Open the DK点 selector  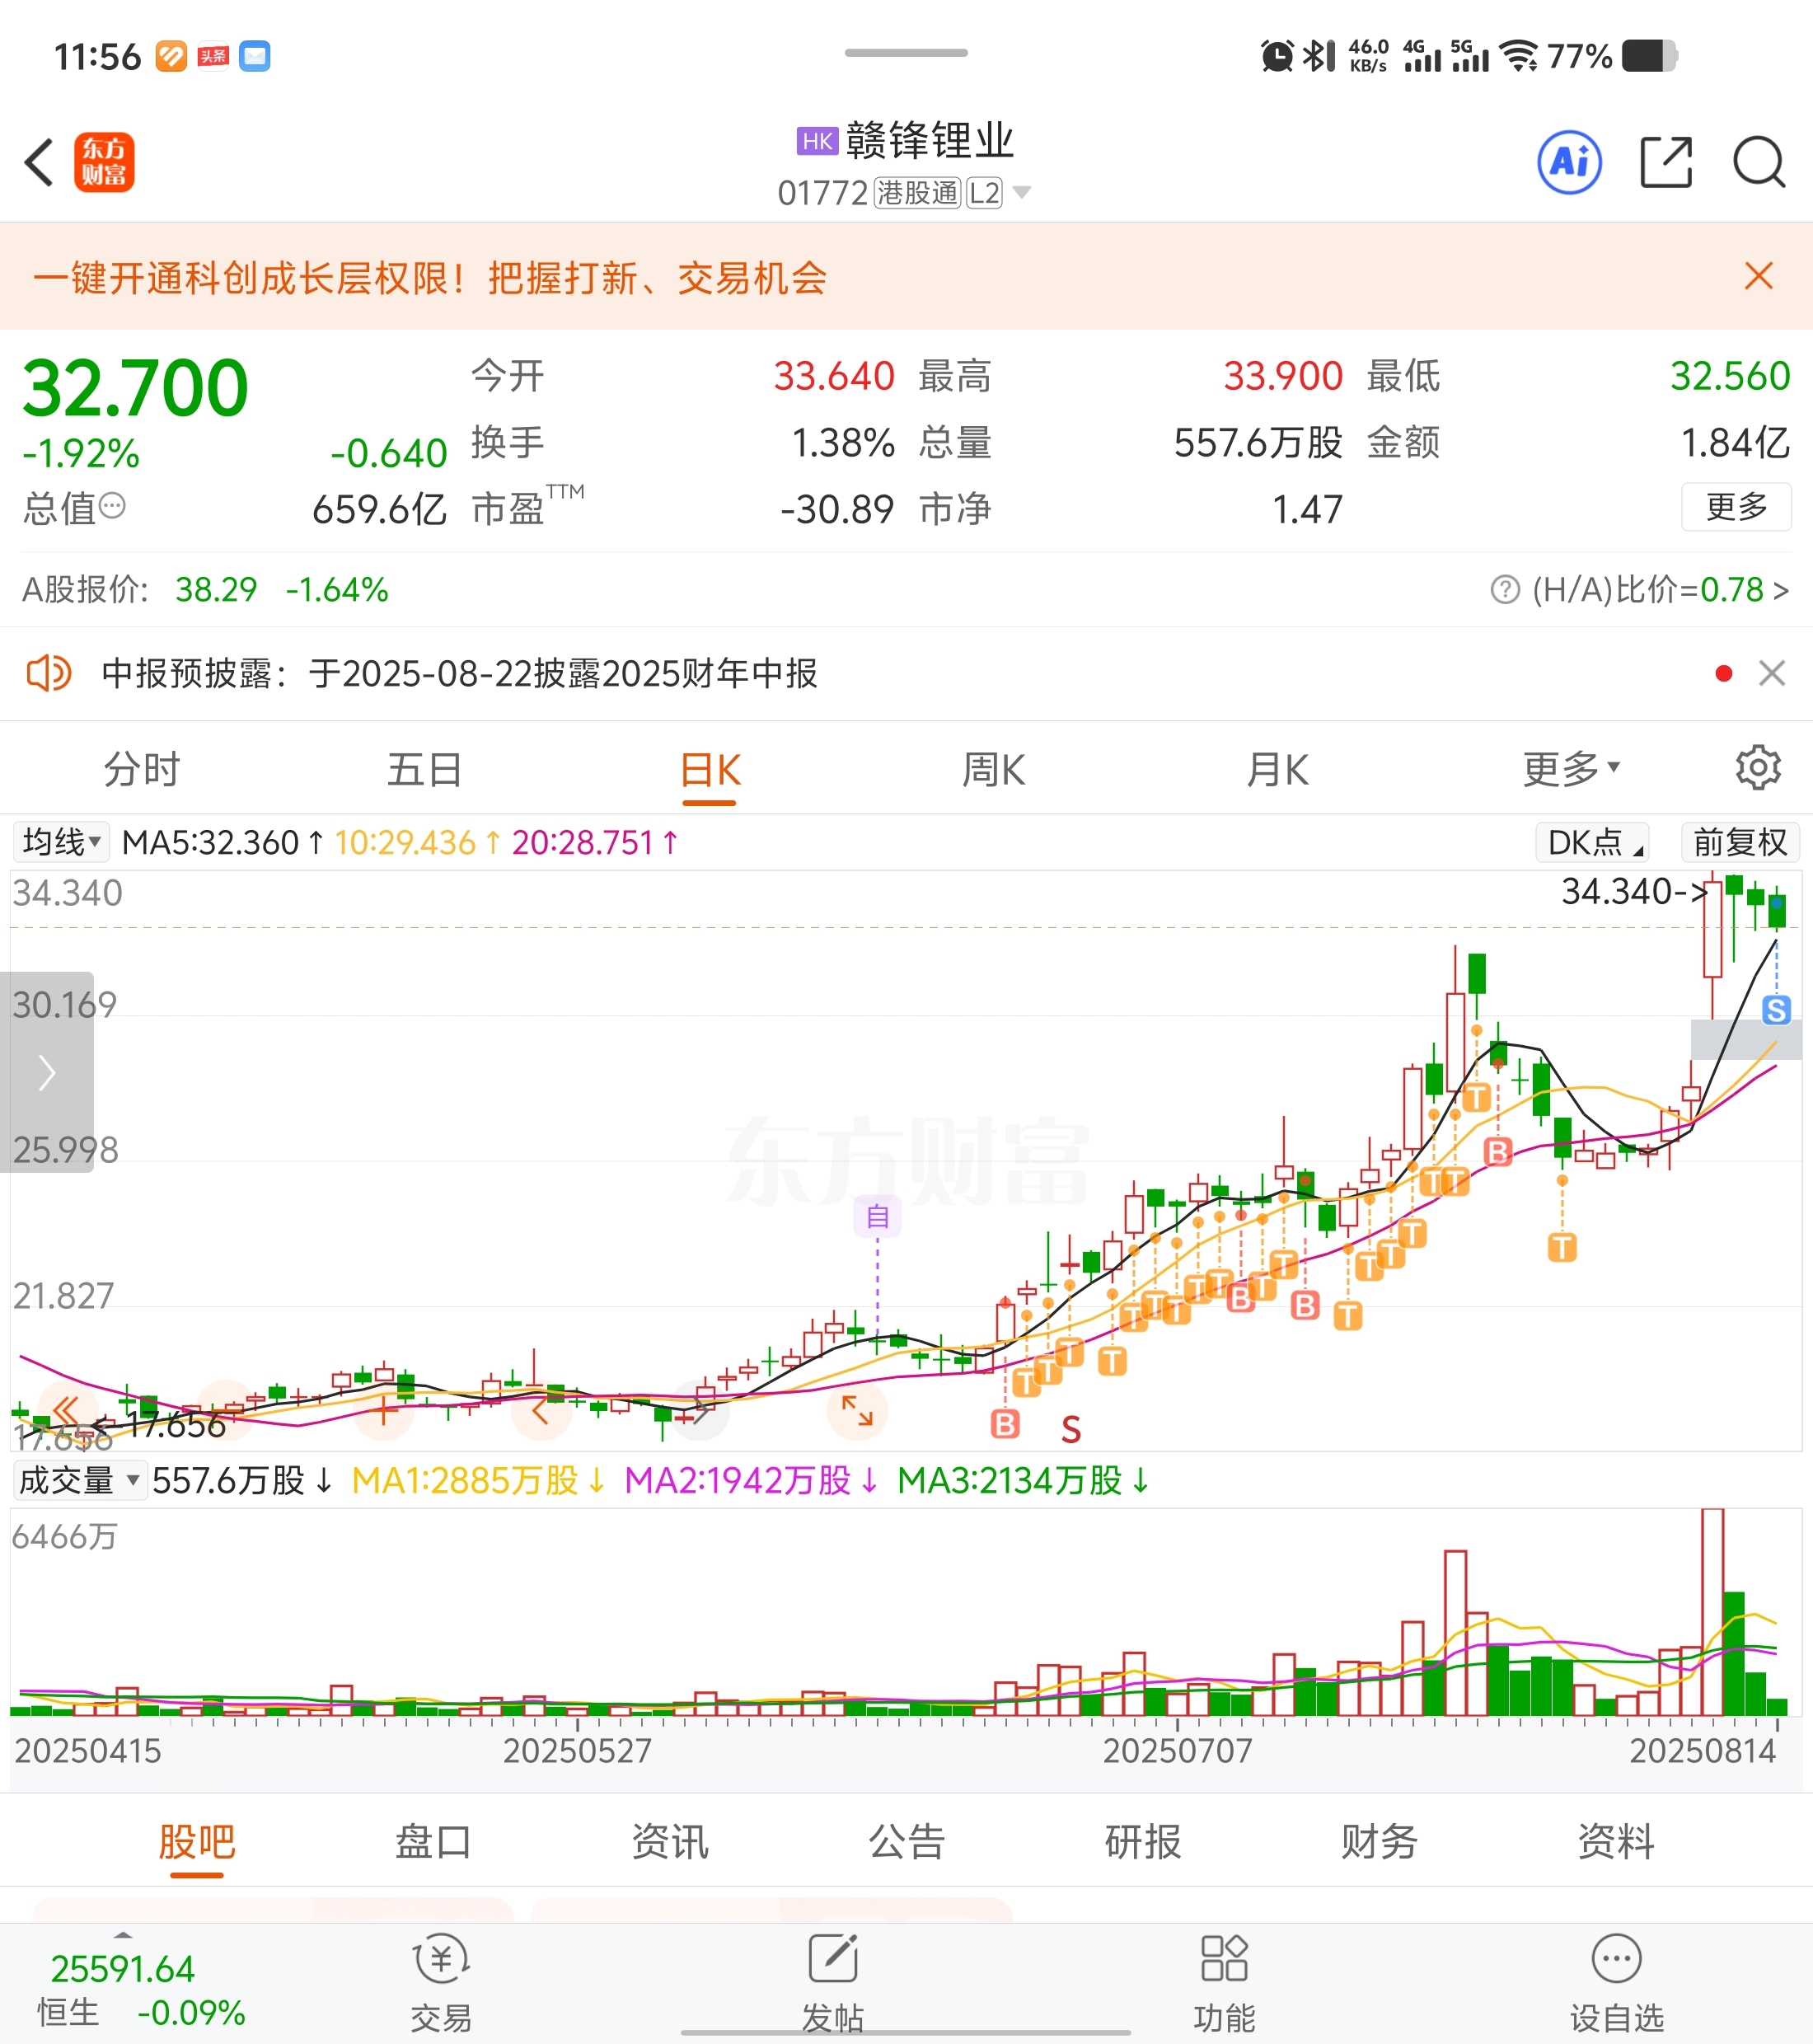pos(1592,842)
